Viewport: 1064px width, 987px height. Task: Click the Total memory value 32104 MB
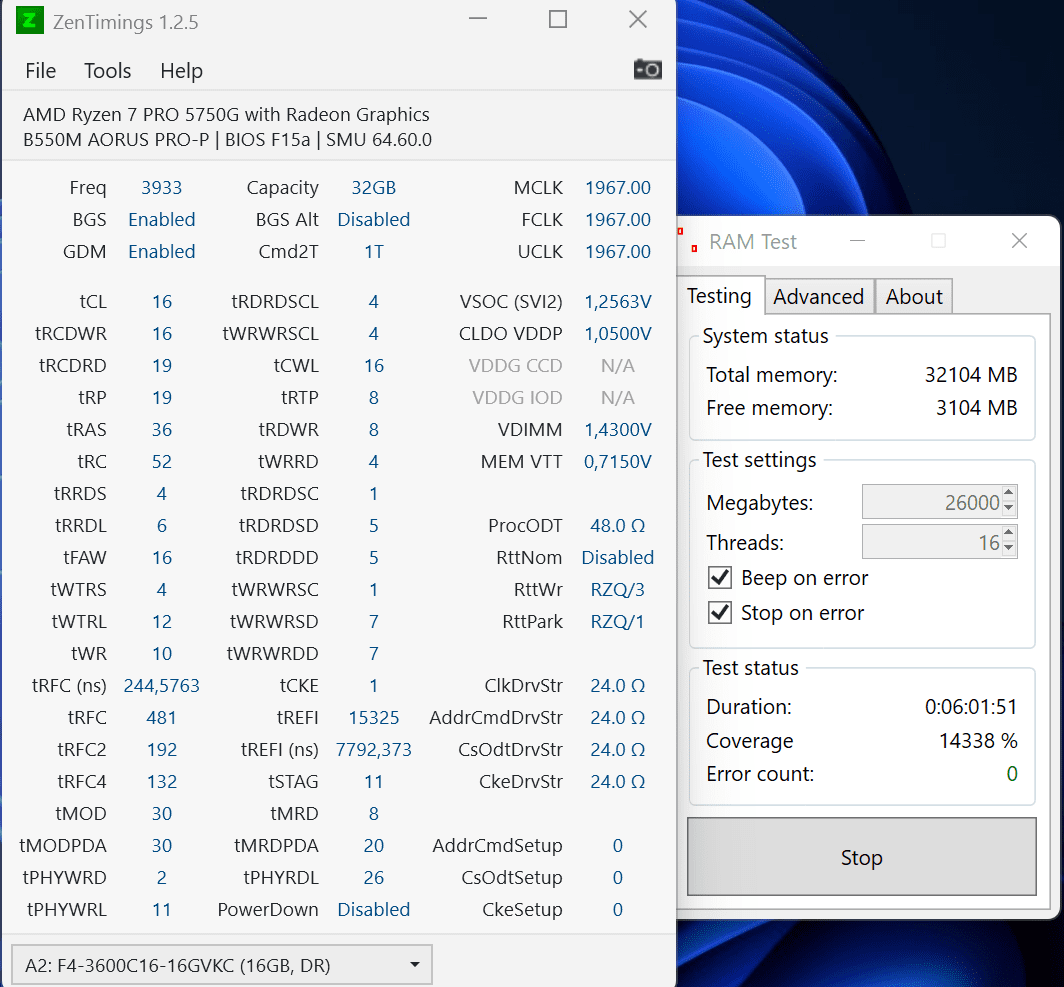[x=970, y=374]
